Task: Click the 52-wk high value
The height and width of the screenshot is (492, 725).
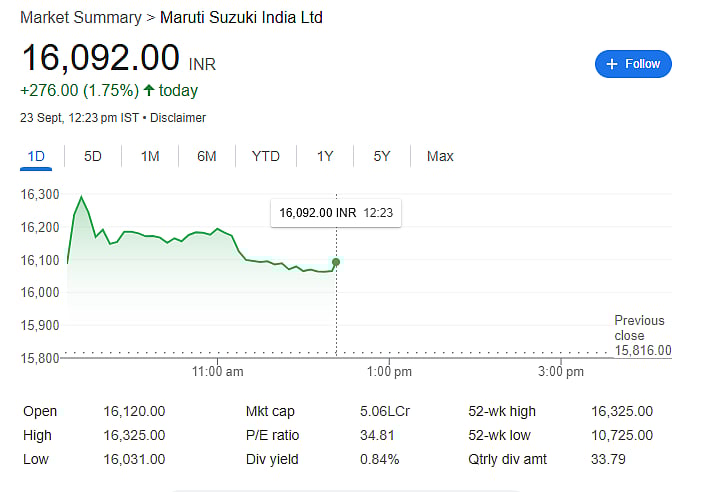Action: [x=622, y=411]
